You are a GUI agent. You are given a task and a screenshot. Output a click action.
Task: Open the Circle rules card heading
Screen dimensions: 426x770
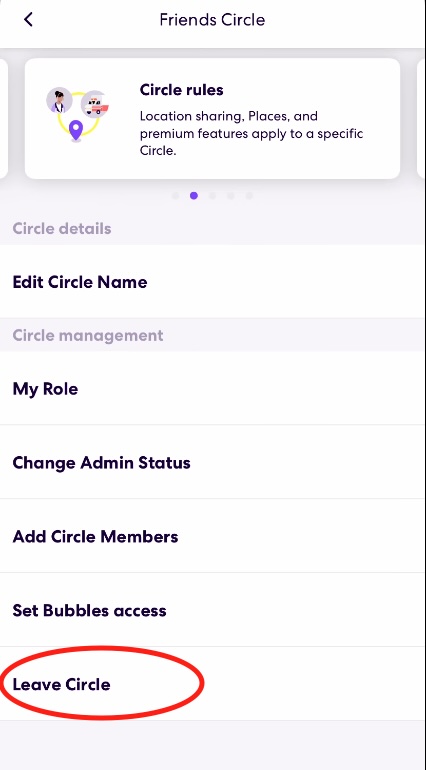182,90
